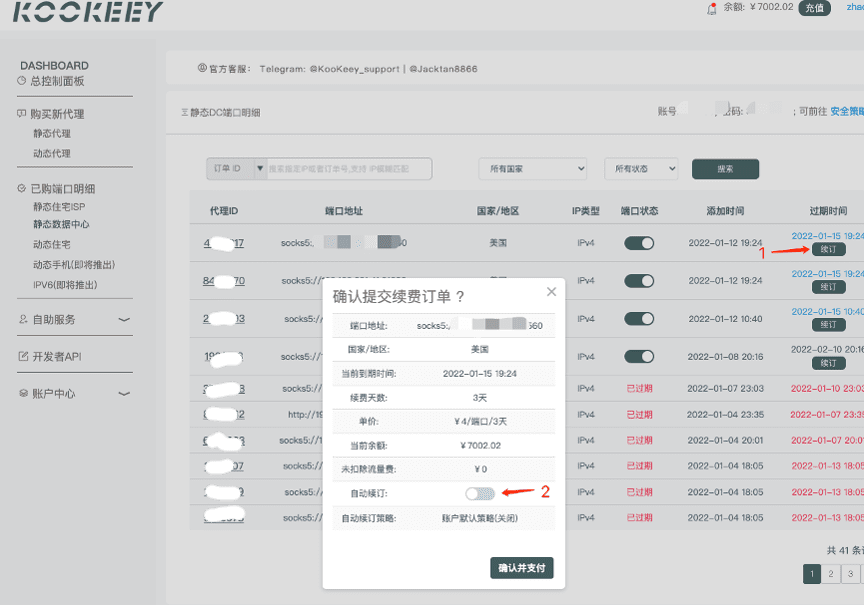Open the 所有状态 status dropdown
Image resolution: width=866 pixels, height=606 pixels.
(641, 168)
